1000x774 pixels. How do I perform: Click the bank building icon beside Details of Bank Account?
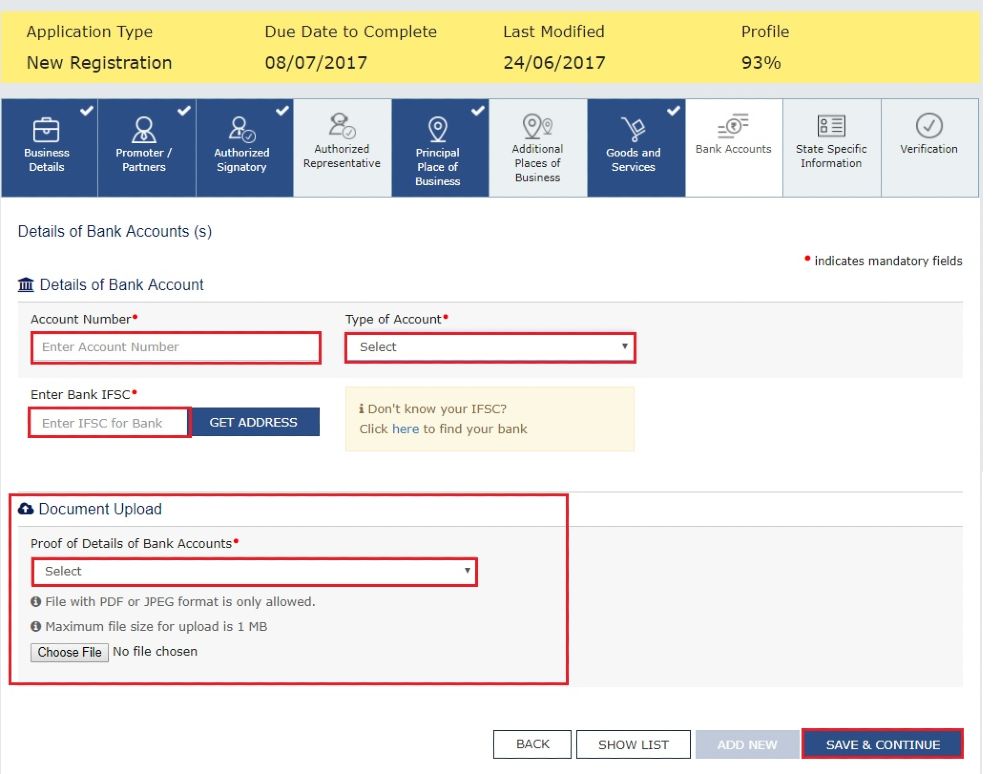coord(26,284)
